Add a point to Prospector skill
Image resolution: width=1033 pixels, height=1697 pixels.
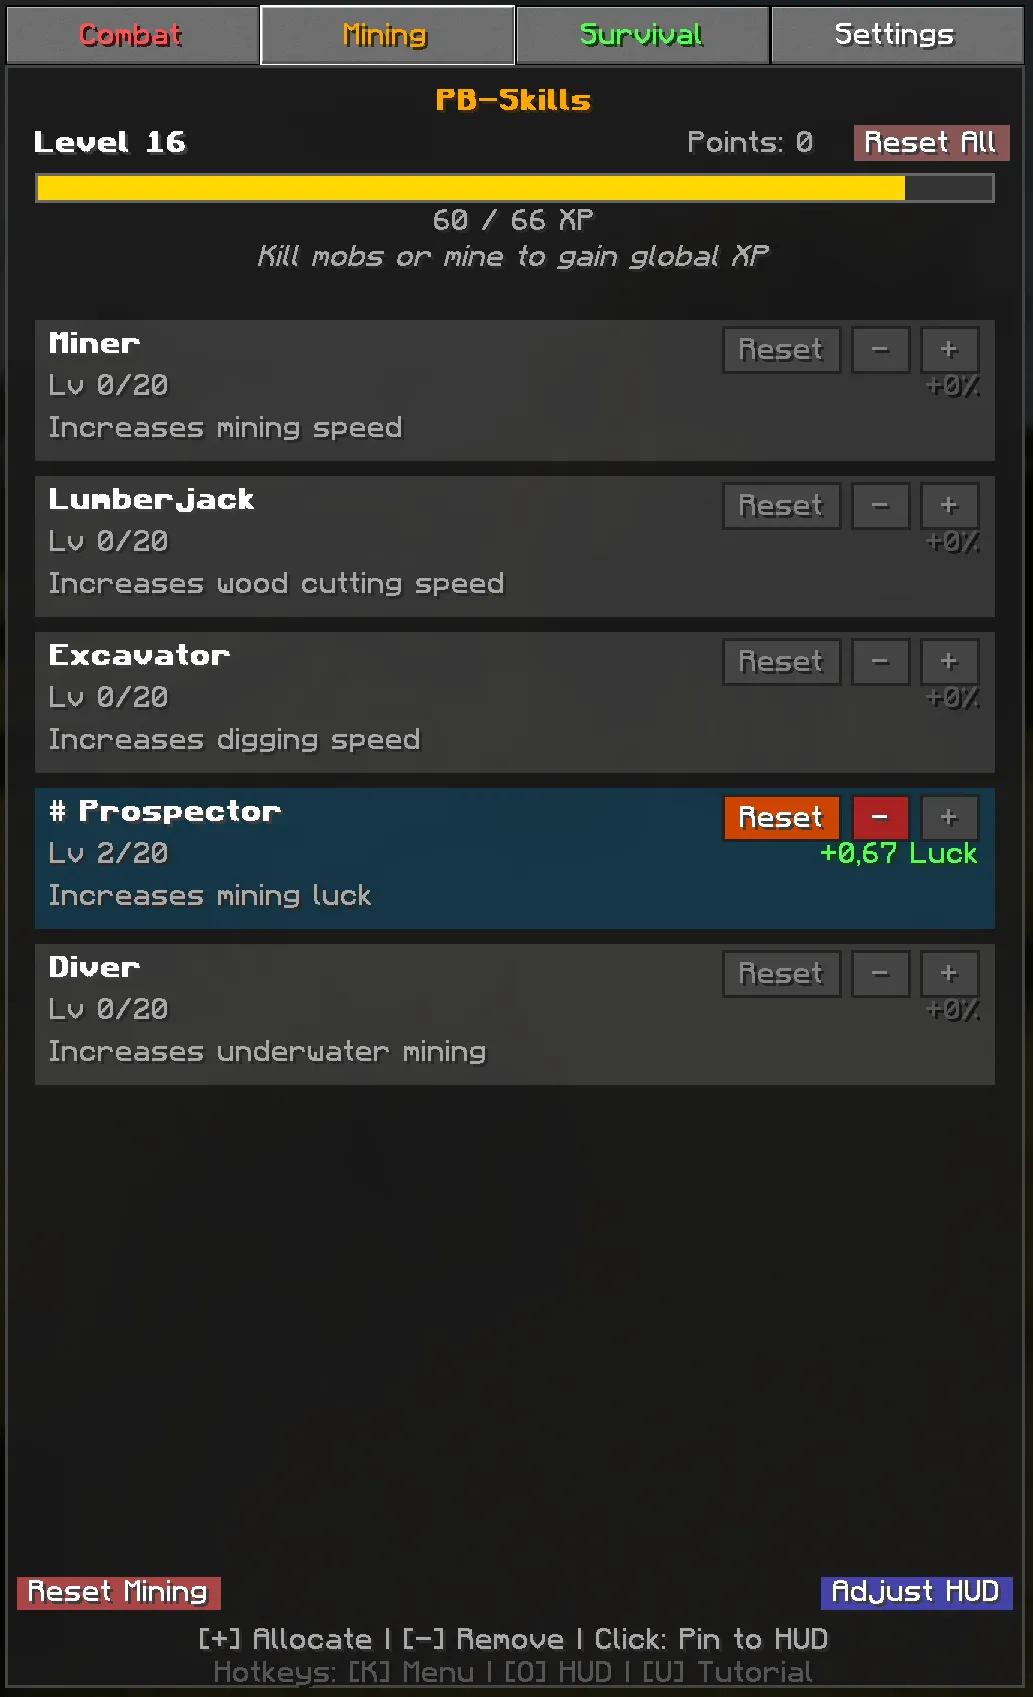point(949,818)
